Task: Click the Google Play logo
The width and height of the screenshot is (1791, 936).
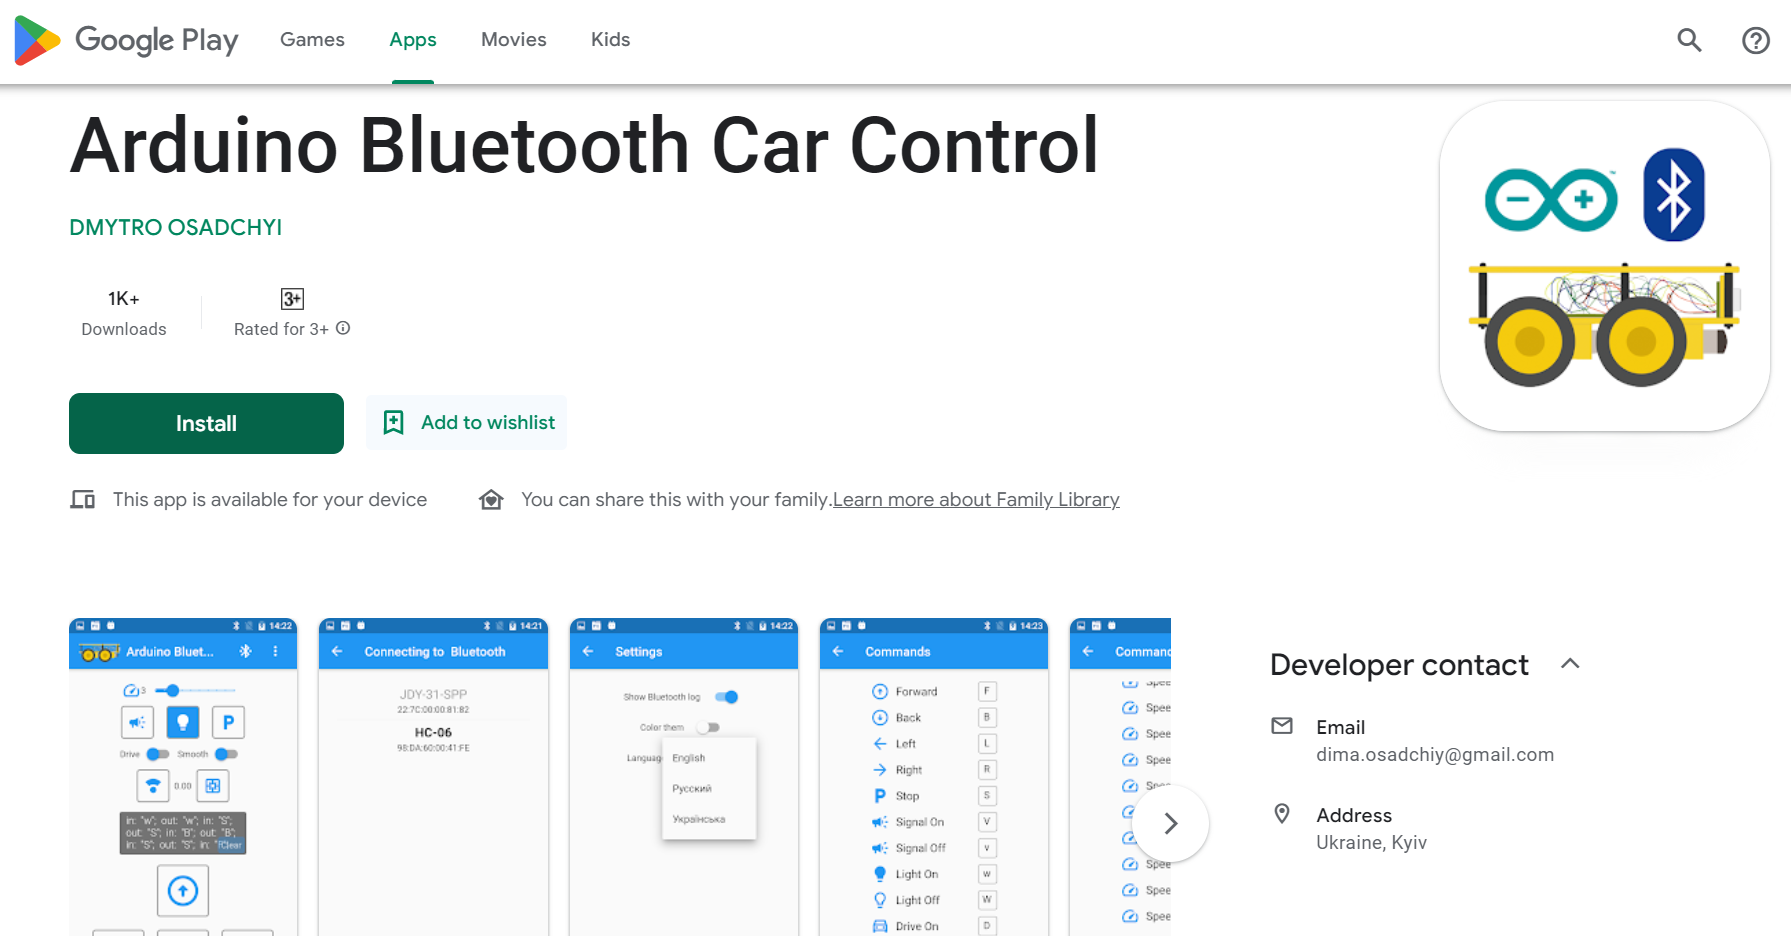Action: pos(127,40)
